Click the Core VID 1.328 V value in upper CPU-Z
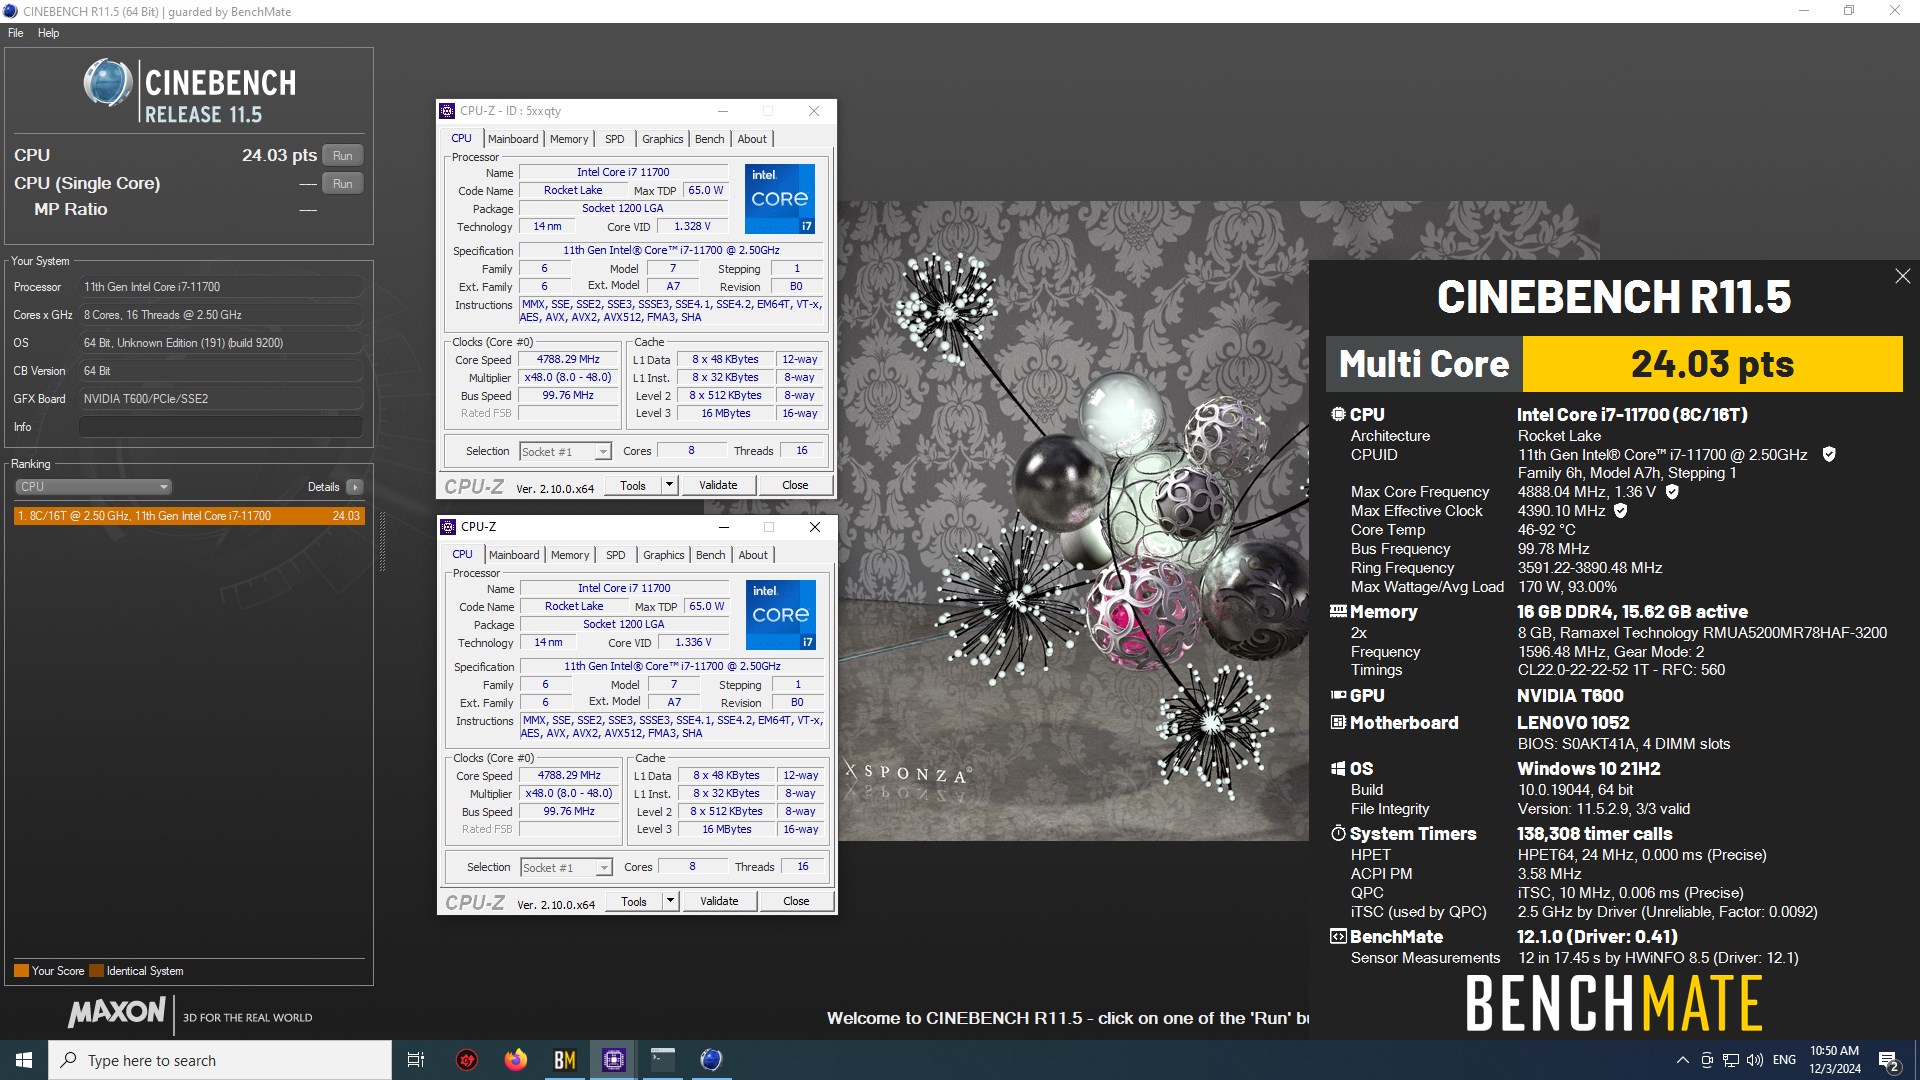The image size is (1920, 1080). [692, 227]
